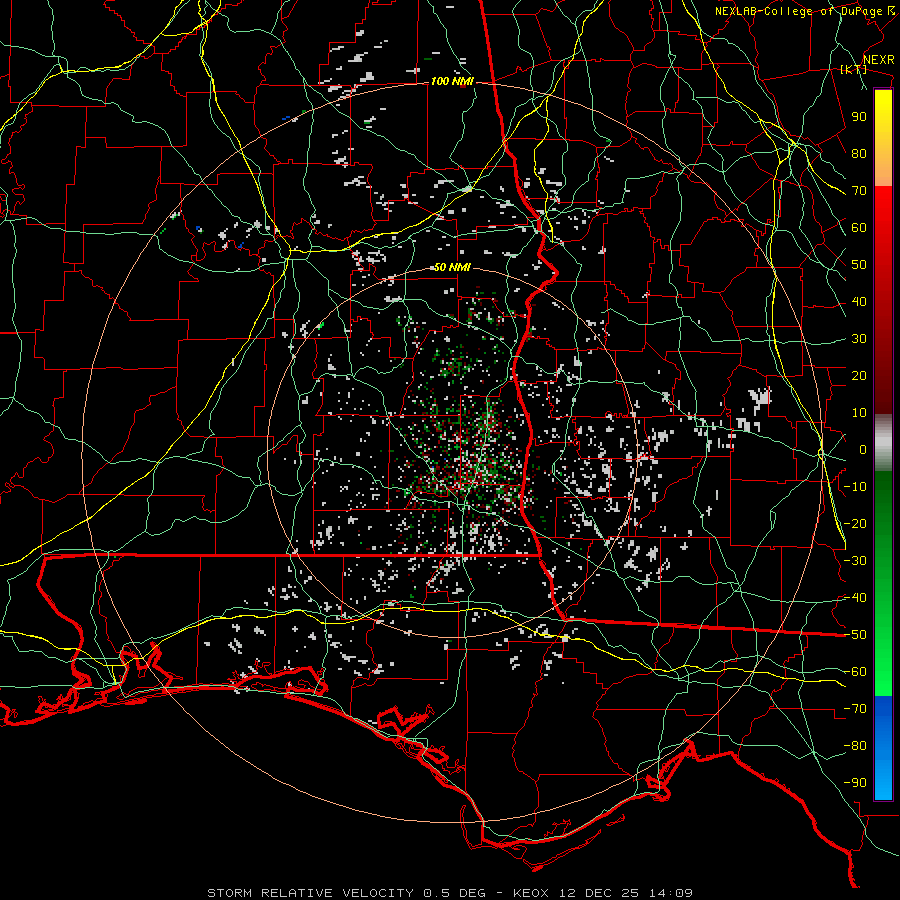Click the "100 NMI" range ring label
This screenshot has height=900, width=900.
click(x=452, y=82)
